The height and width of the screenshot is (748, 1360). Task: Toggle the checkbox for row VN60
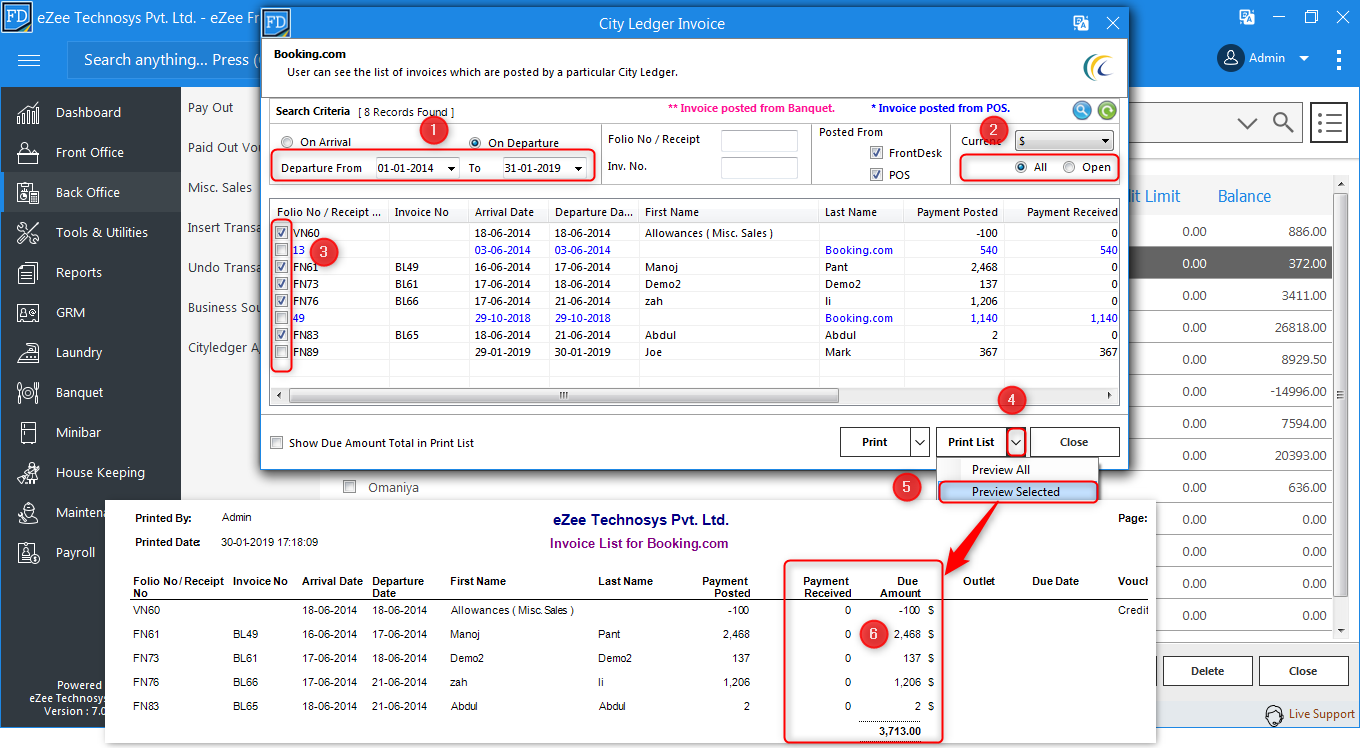282,233
